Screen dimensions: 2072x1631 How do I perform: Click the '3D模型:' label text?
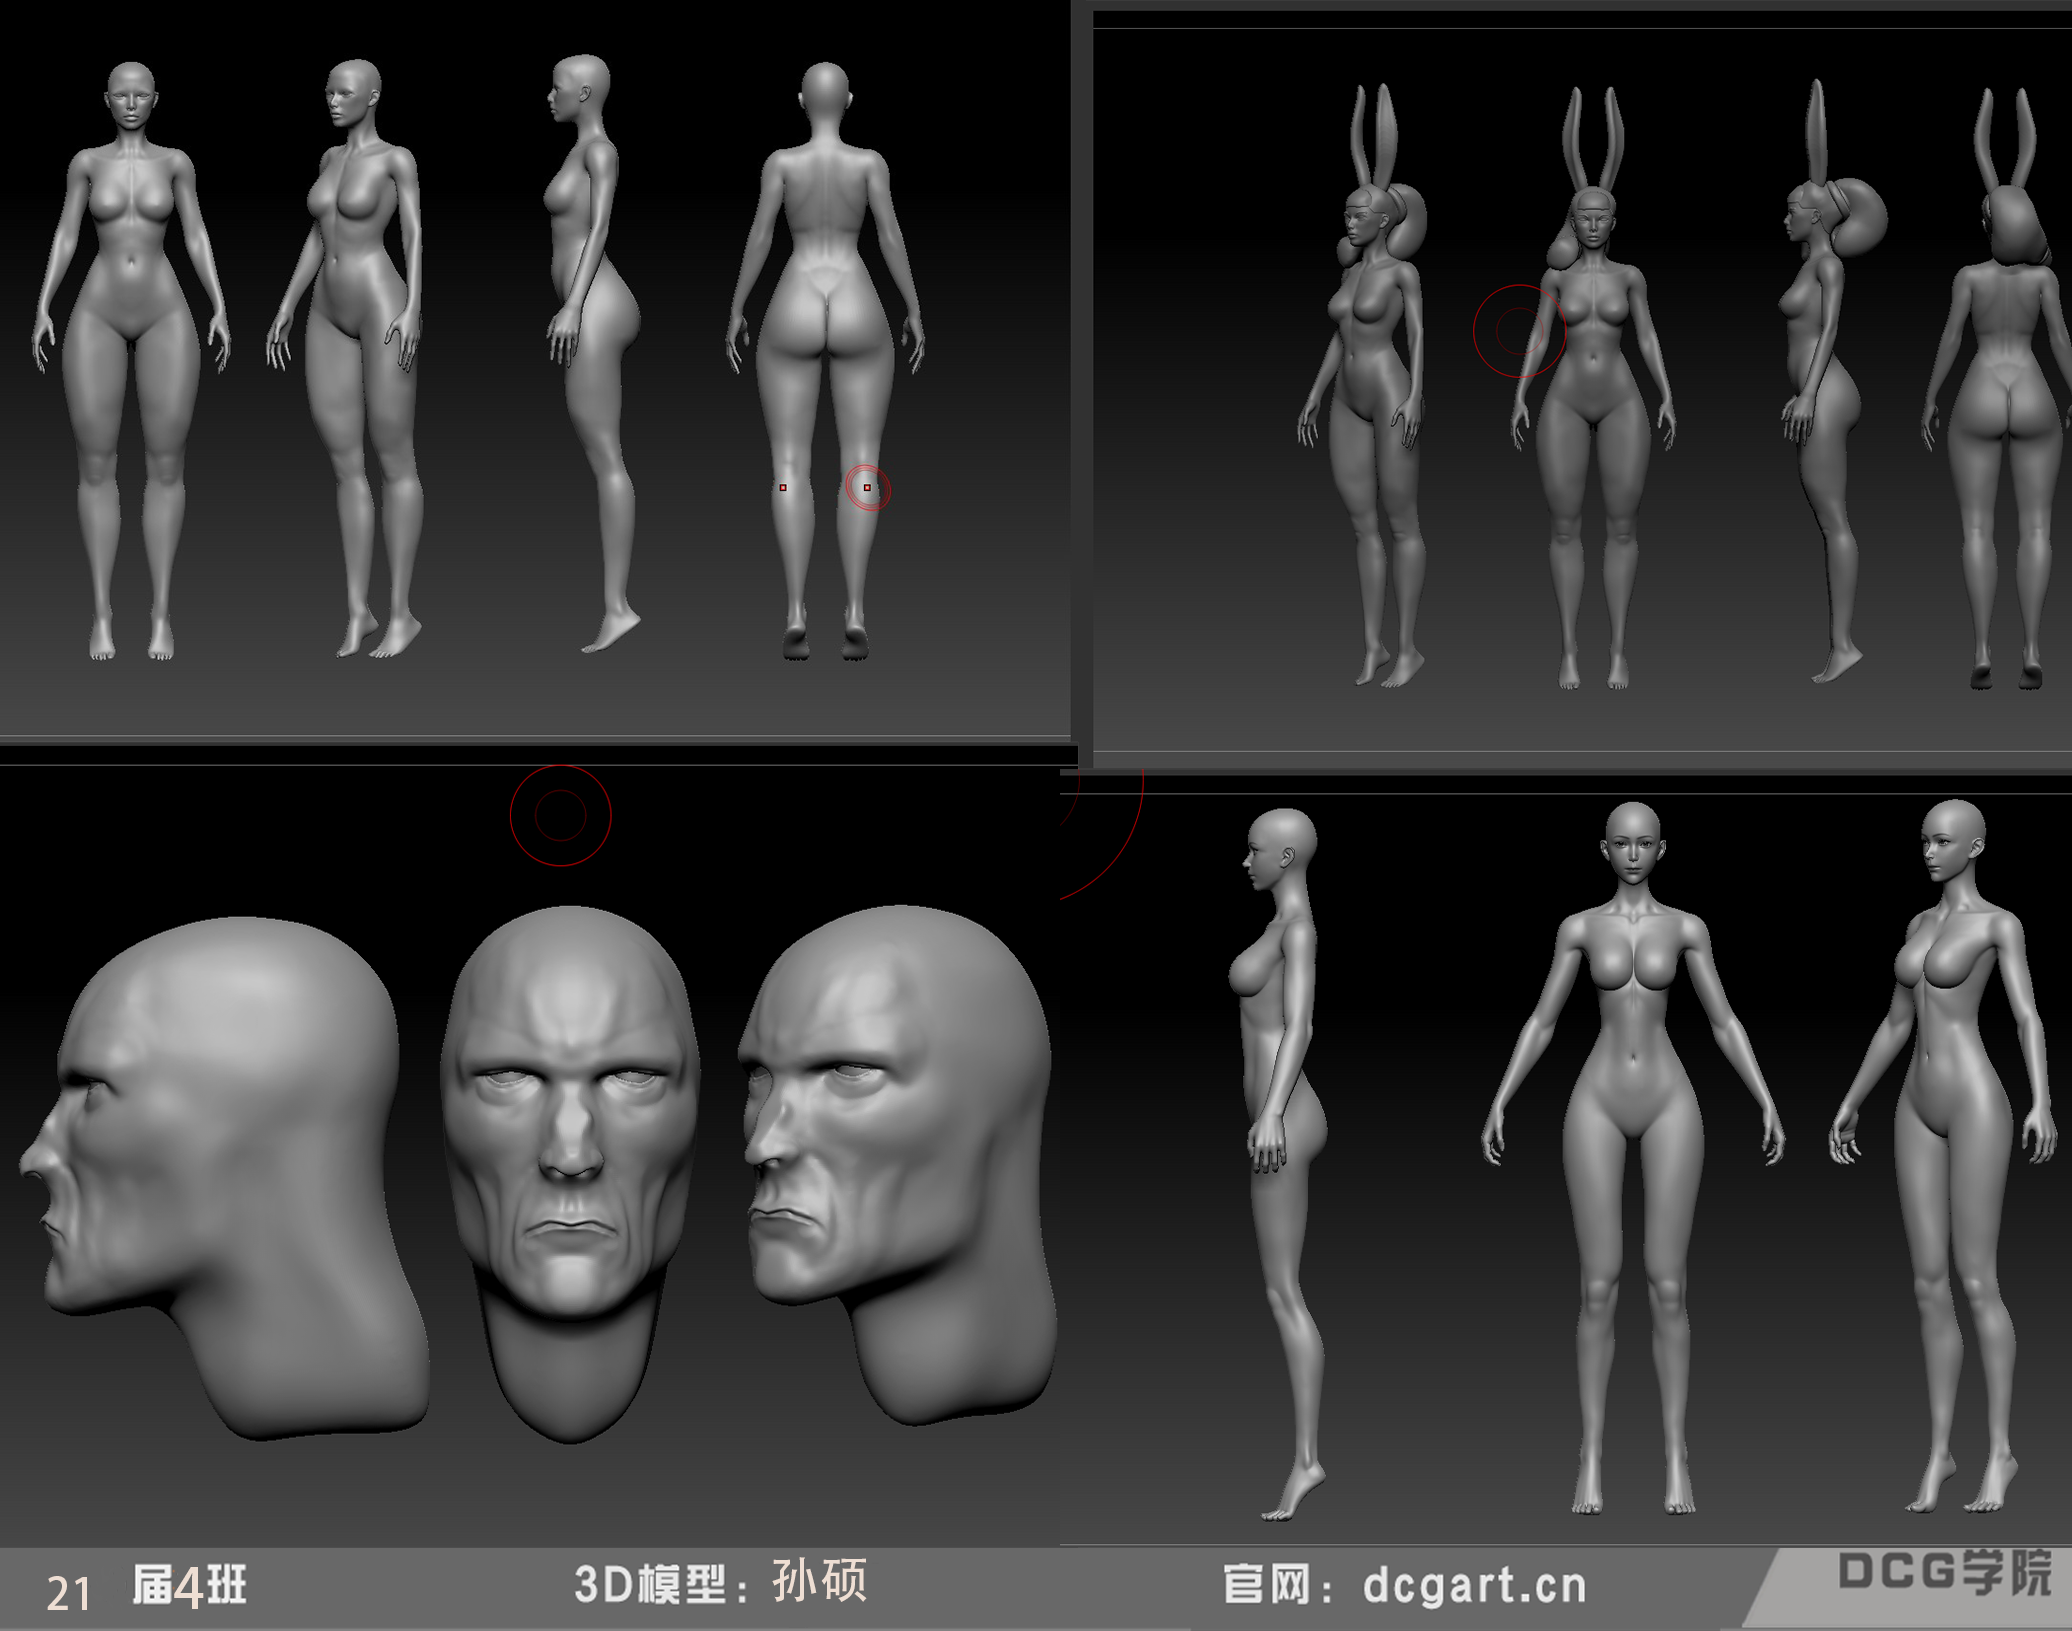pos(661,1585)
